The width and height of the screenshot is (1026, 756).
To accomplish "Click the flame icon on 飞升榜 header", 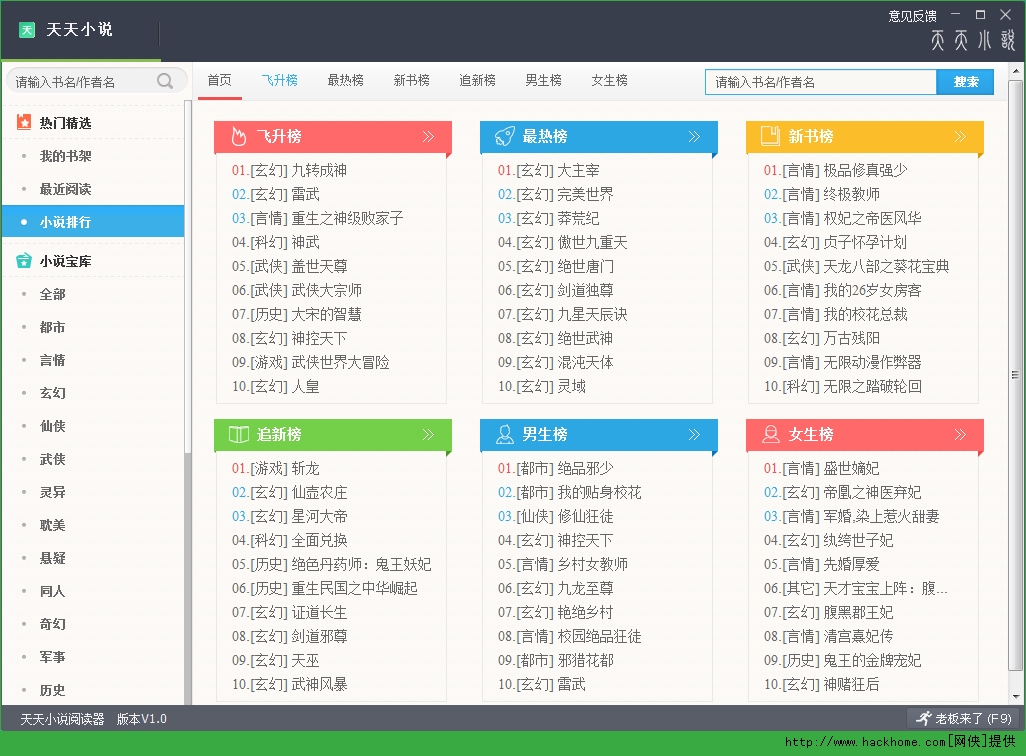I will point(239,136).
